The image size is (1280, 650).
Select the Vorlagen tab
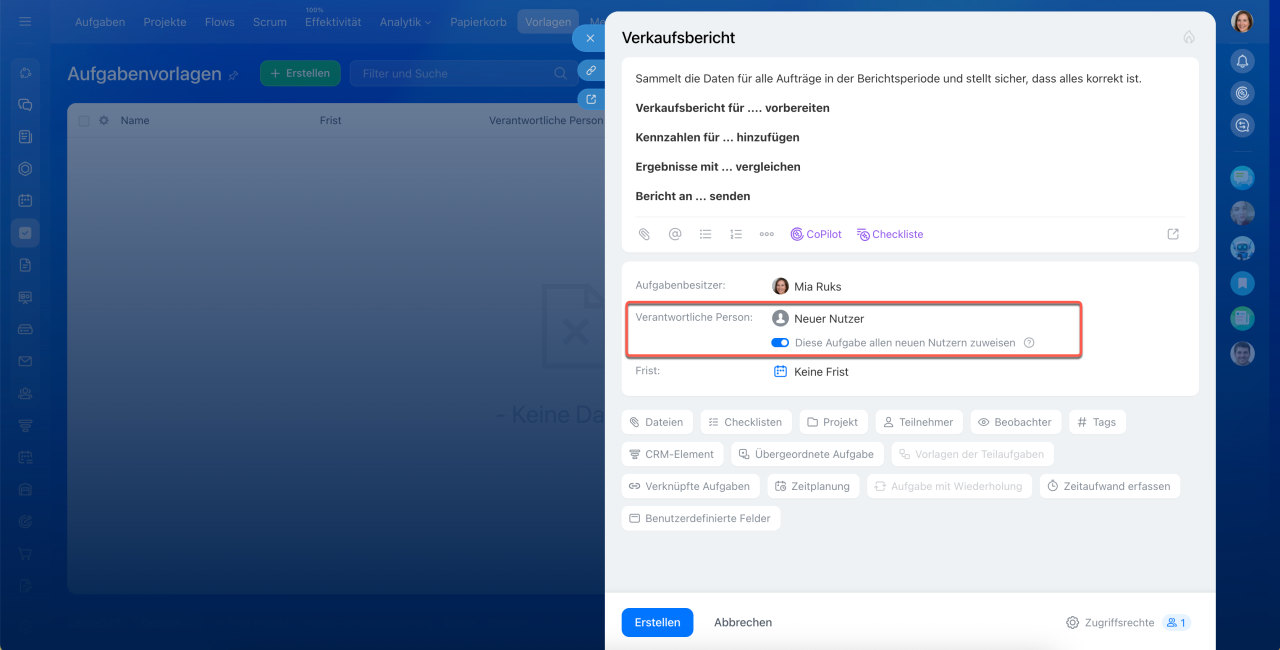548,22
